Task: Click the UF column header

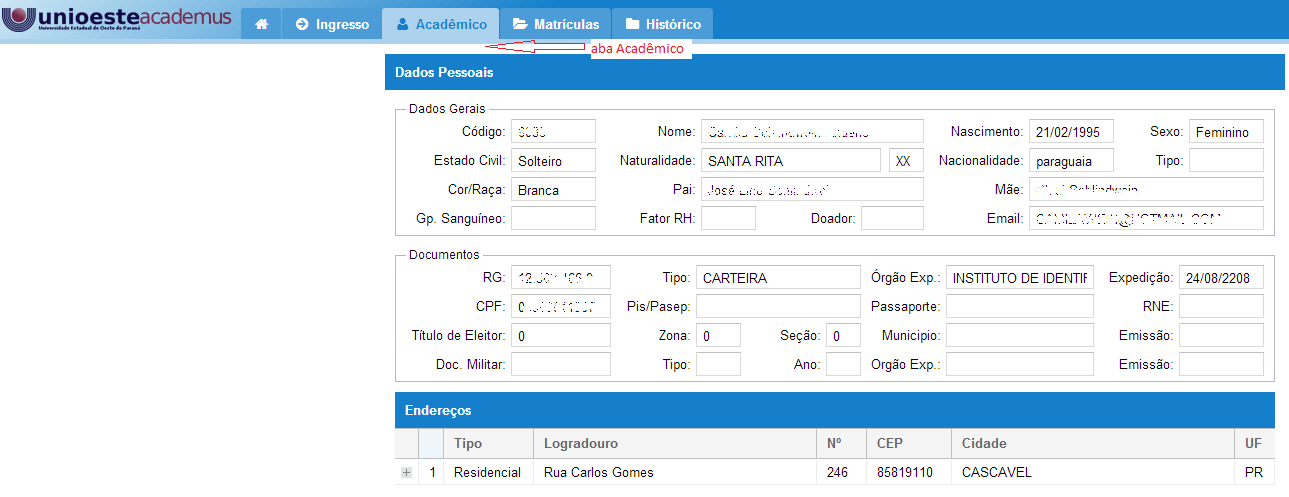Action: pyautogui.click(x=1255, y=444)
